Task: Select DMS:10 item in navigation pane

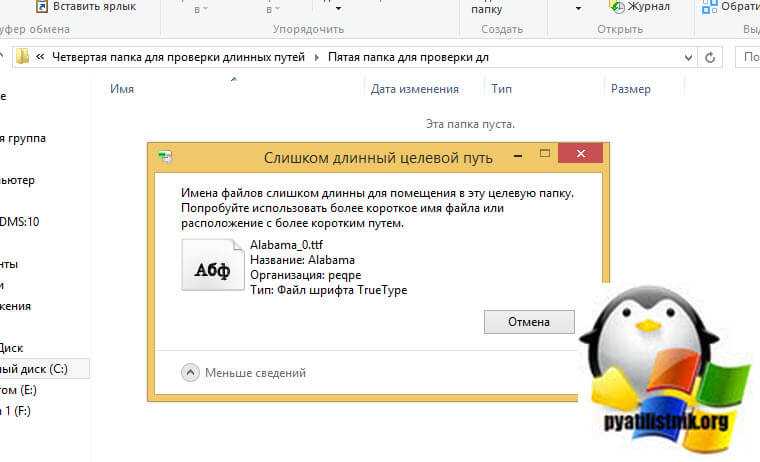Action: tap(19, 222)
